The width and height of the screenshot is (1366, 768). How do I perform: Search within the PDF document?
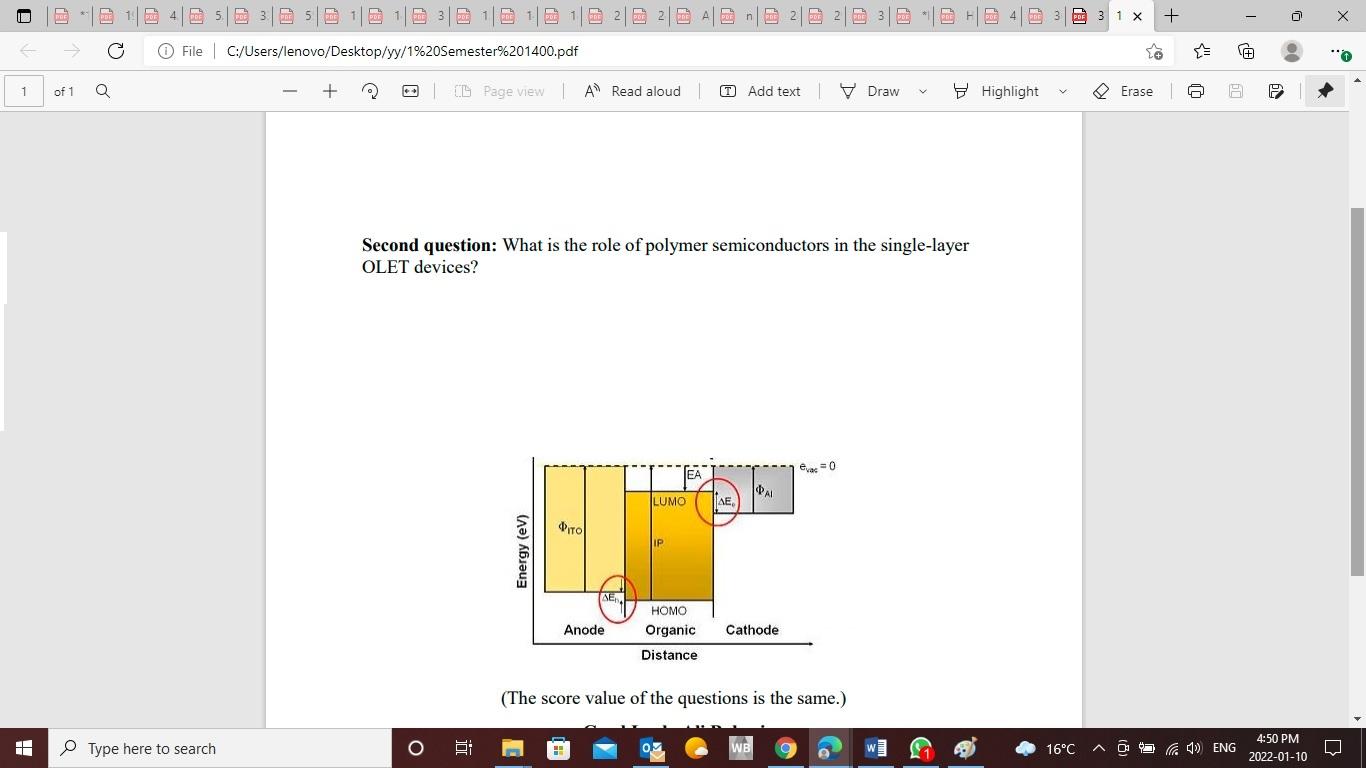(102, 91)
